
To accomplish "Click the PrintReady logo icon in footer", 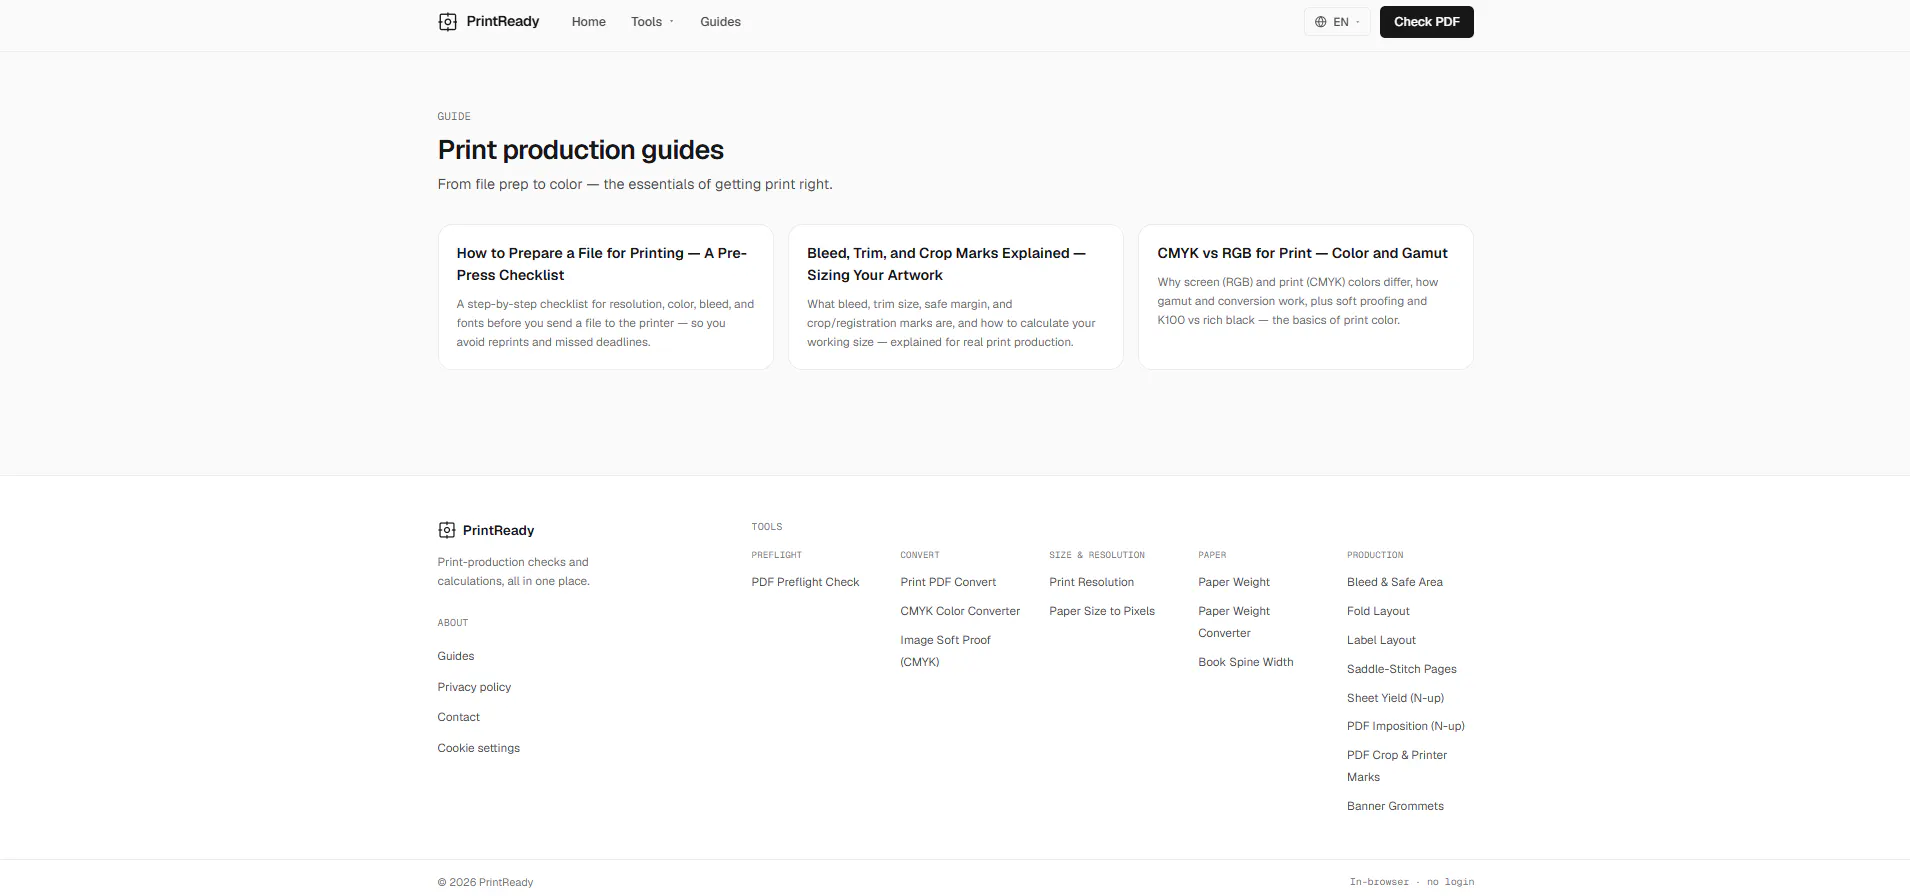I will point(447,530).
